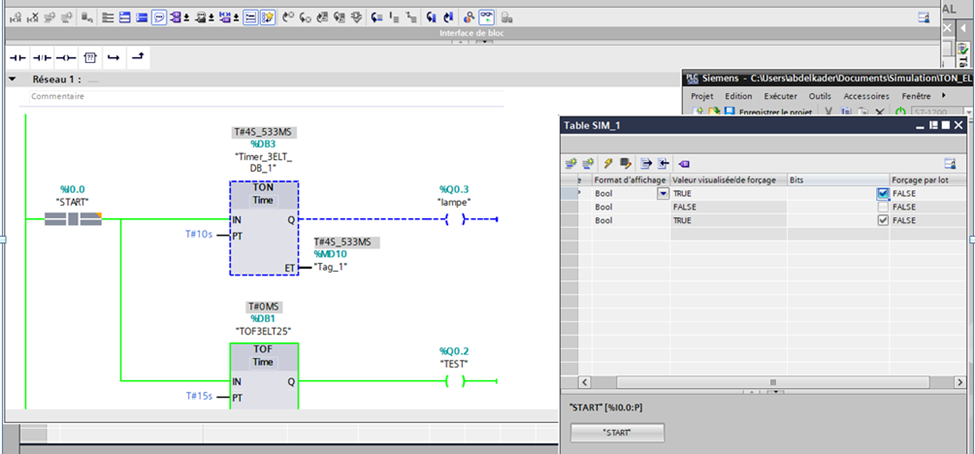Open the Exécuter menu in PLCSIM
The image size is (975, 454).
coord(780,96)
